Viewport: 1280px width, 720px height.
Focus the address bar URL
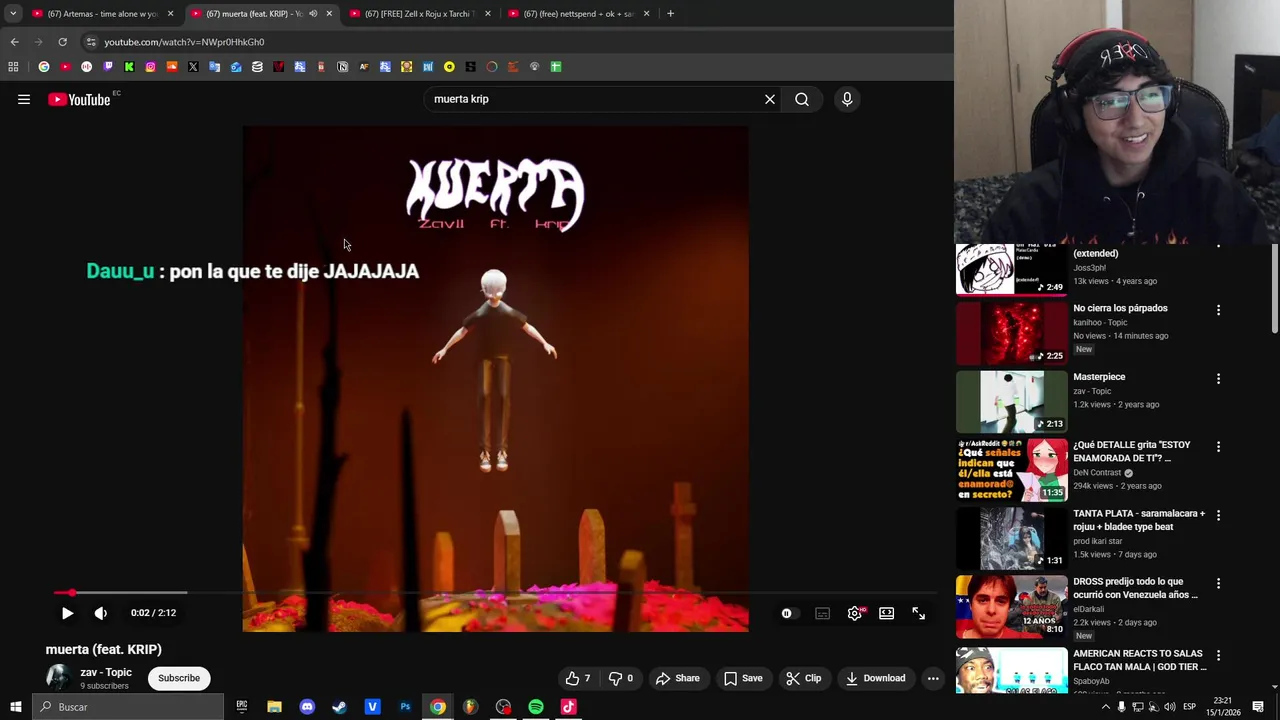coord(184,42)
